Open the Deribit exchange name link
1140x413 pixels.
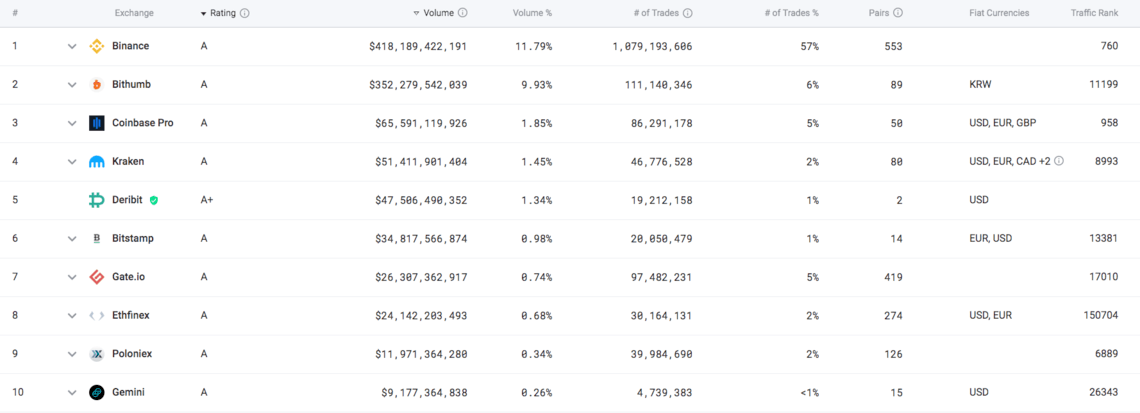coord(128,200)
